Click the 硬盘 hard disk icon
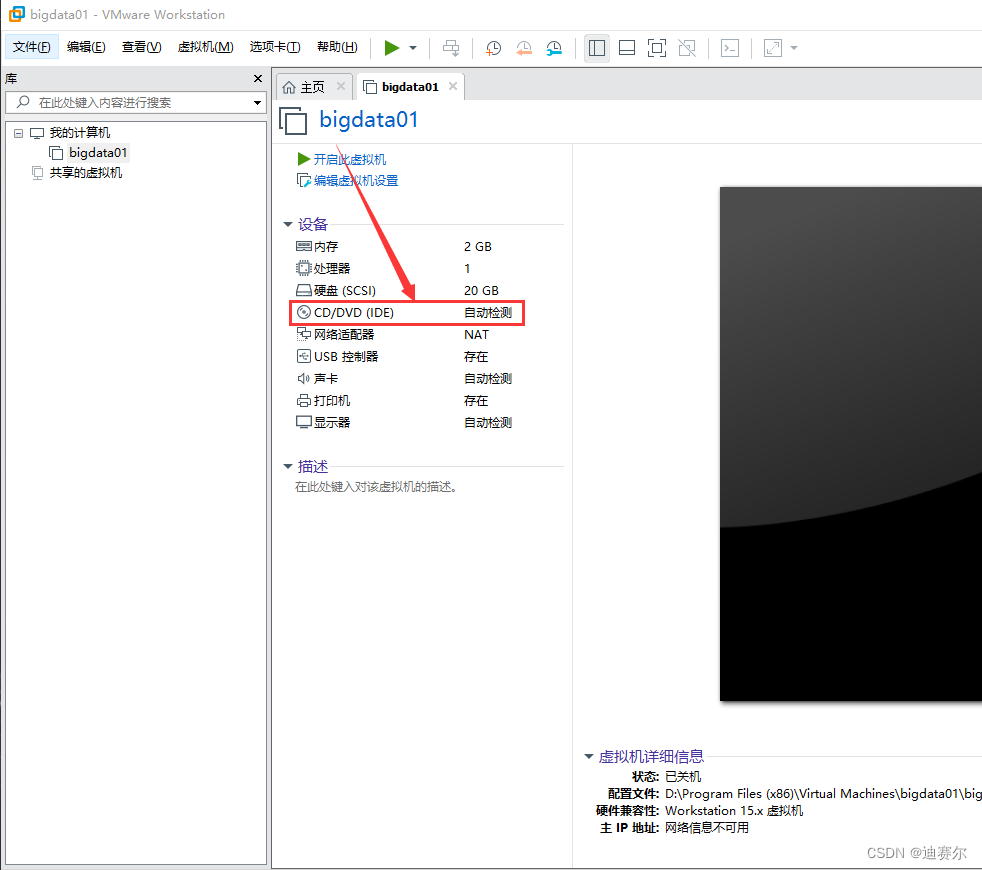The image size is (982, 870). pos(304,290)
